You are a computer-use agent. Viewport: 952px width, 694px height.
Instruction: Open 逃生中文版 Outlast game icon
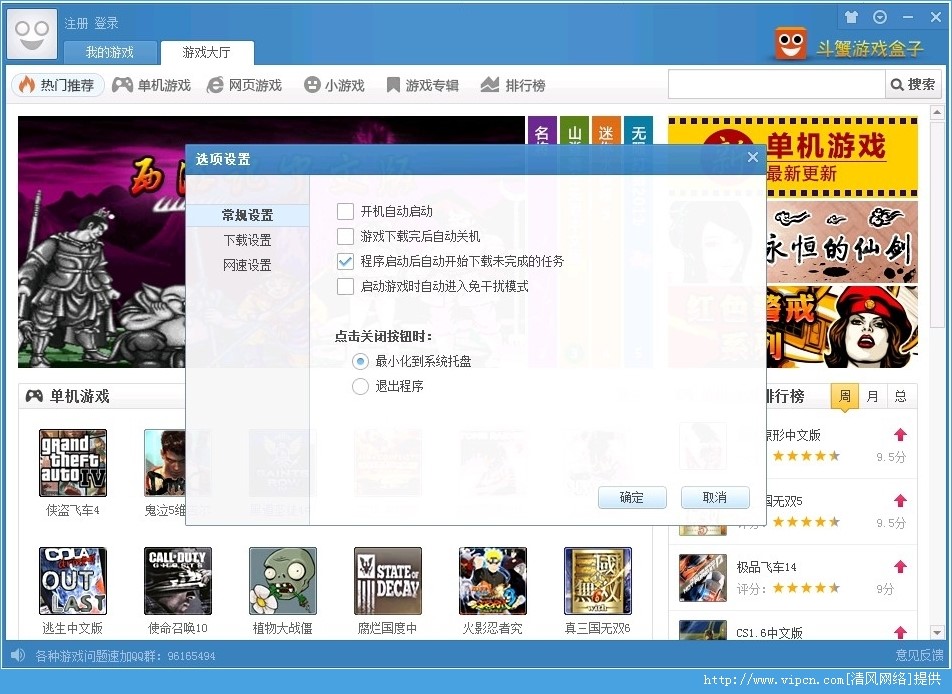[73, 581]
